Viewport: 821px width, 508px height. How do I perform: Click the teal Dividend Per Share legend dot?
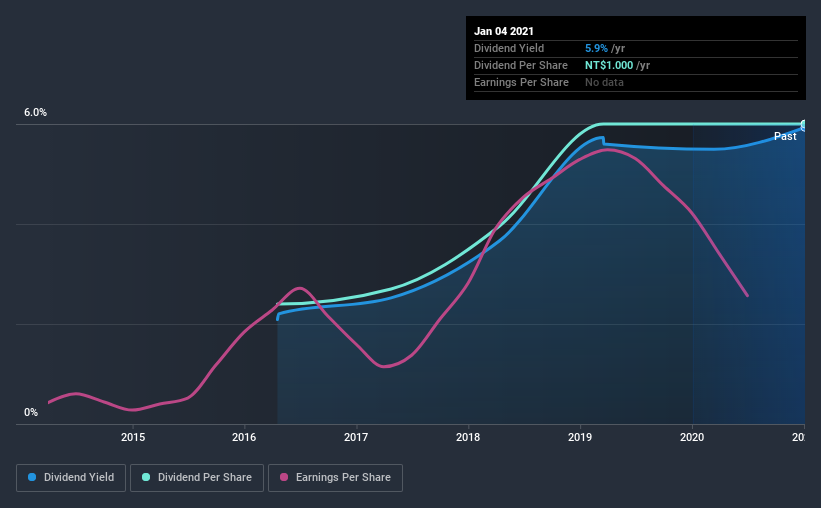point(146,477)
